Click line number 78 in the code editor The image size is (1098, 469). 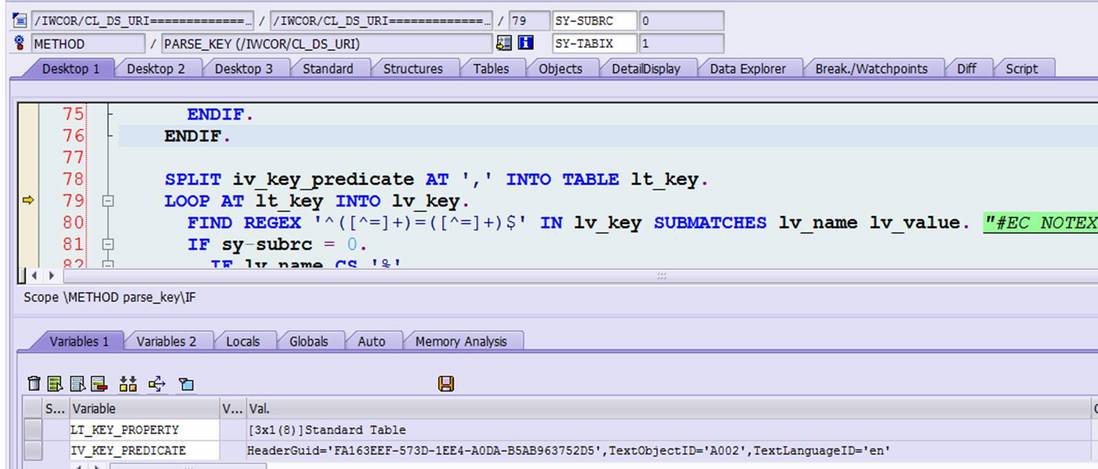pyautogui.click(x=73, y=179)
